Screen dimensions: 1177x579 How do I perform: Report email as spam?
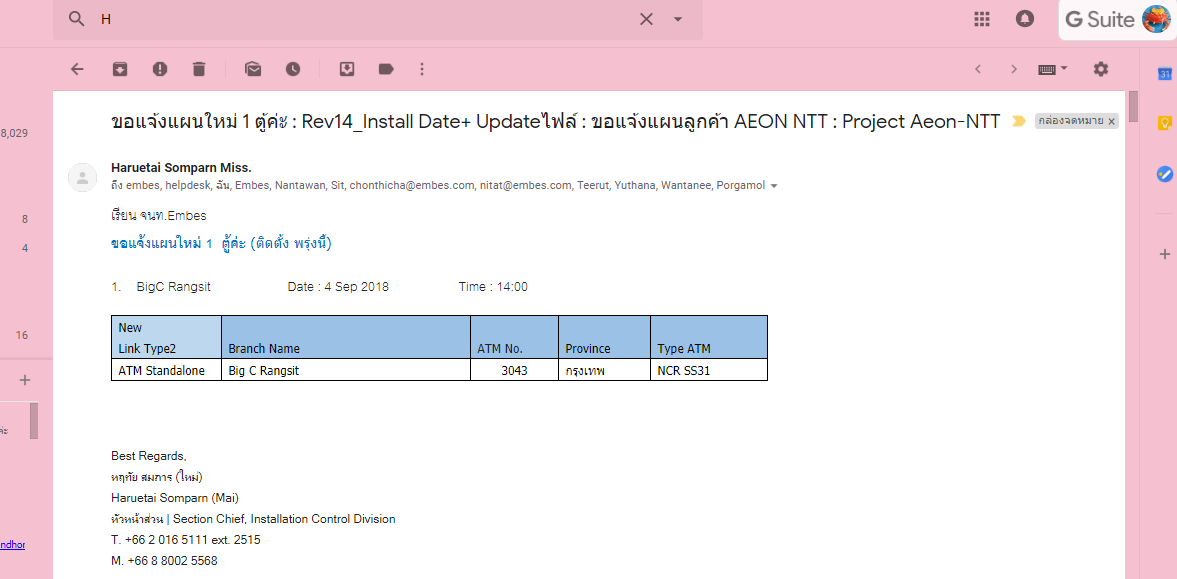tap(159, 69)
